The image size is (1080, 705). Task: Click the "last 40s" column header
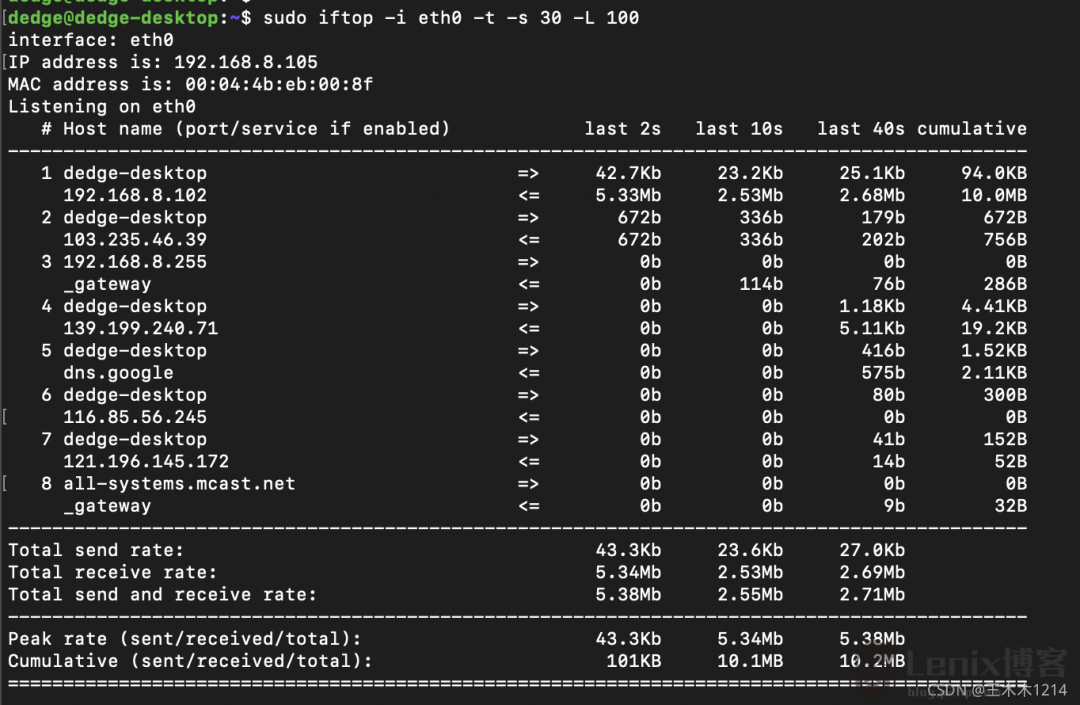[x=860, y=128]
